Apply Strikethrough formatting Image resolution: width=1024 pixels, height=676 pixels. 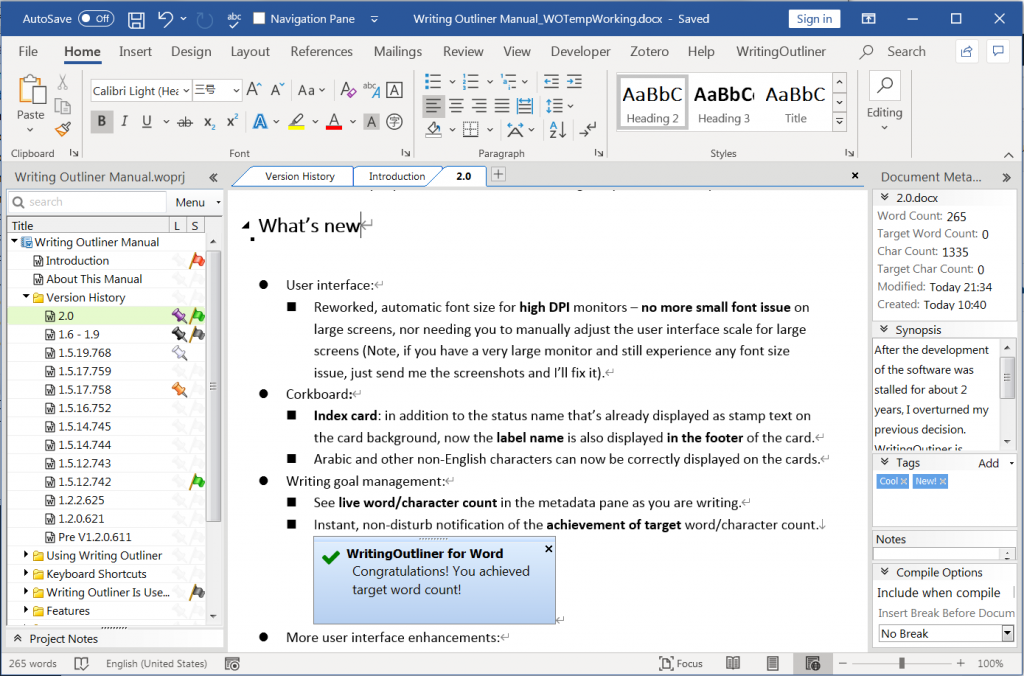pyautogui.click(x=185, y=121)
